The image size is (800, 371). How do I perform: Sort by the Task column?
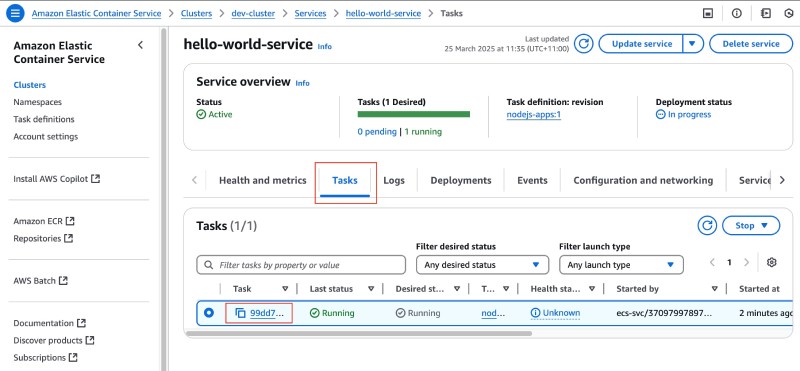pos(285,289)
